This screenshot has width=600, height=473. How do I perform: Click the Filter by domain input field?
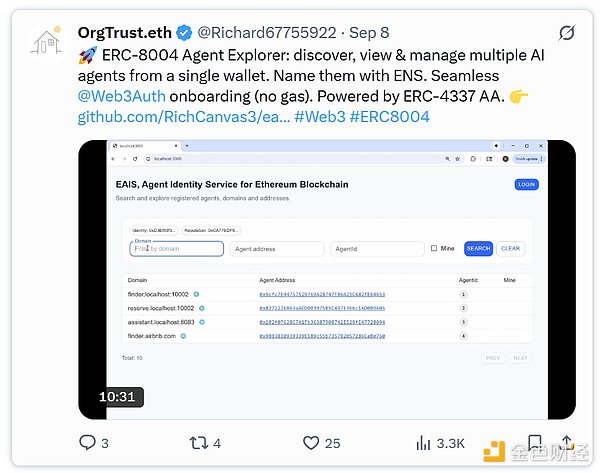point(176,249)
